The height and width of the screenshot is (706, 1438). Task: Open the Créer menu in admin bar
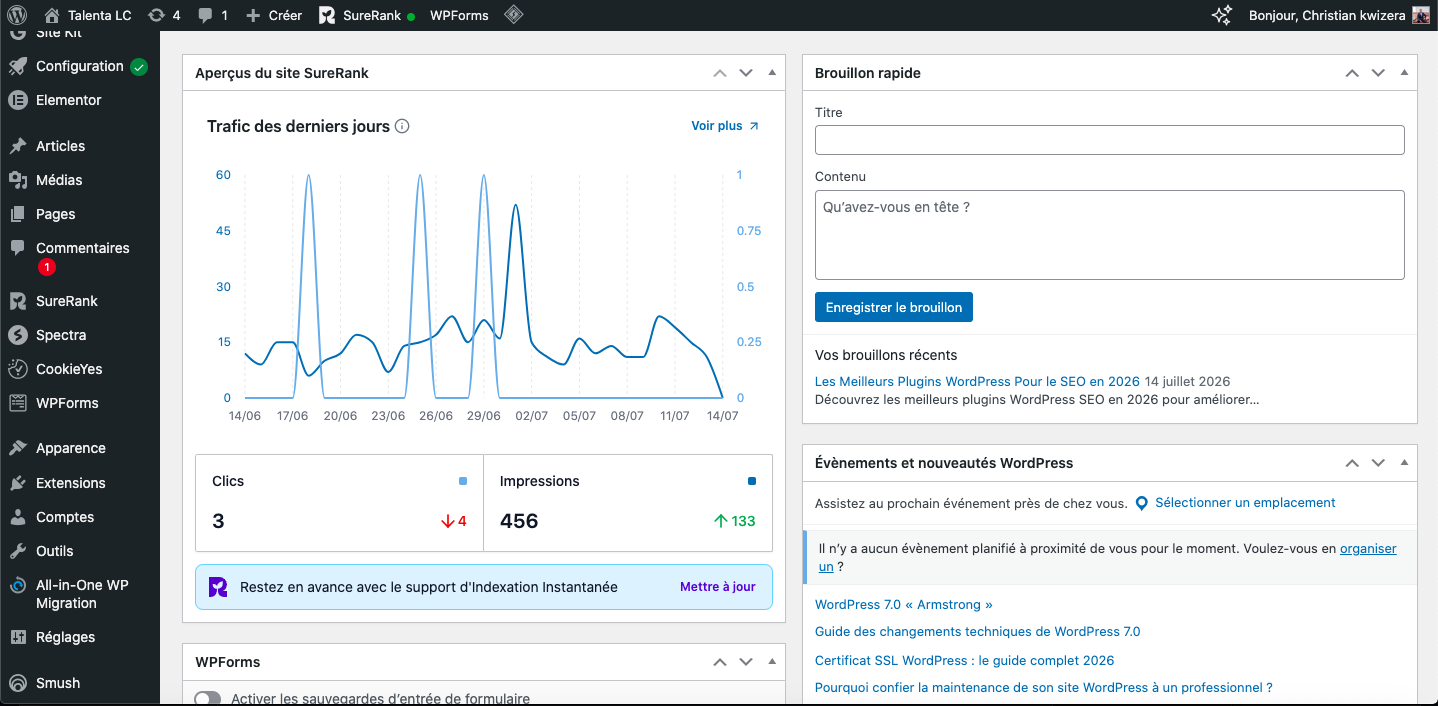(274, 15)
